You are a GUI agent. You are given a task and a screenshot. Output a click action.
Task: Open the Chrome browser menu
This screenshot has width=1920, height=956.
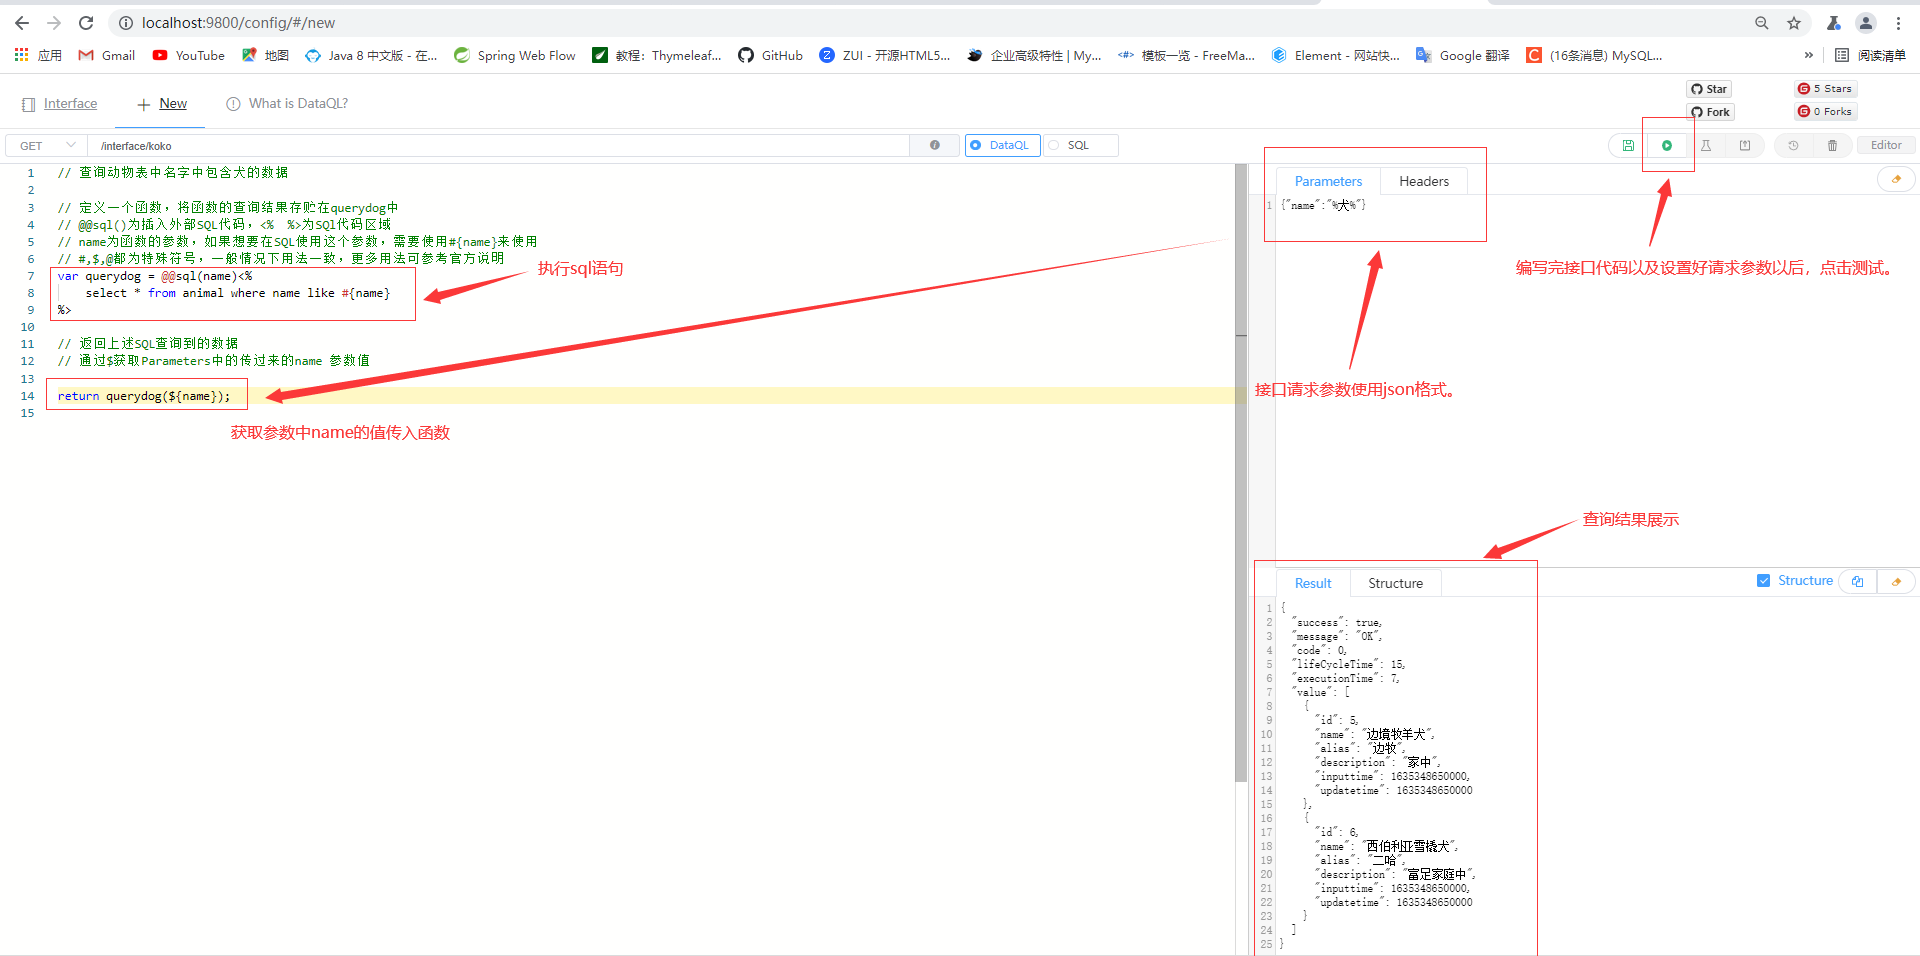(x=1898, y=22)
